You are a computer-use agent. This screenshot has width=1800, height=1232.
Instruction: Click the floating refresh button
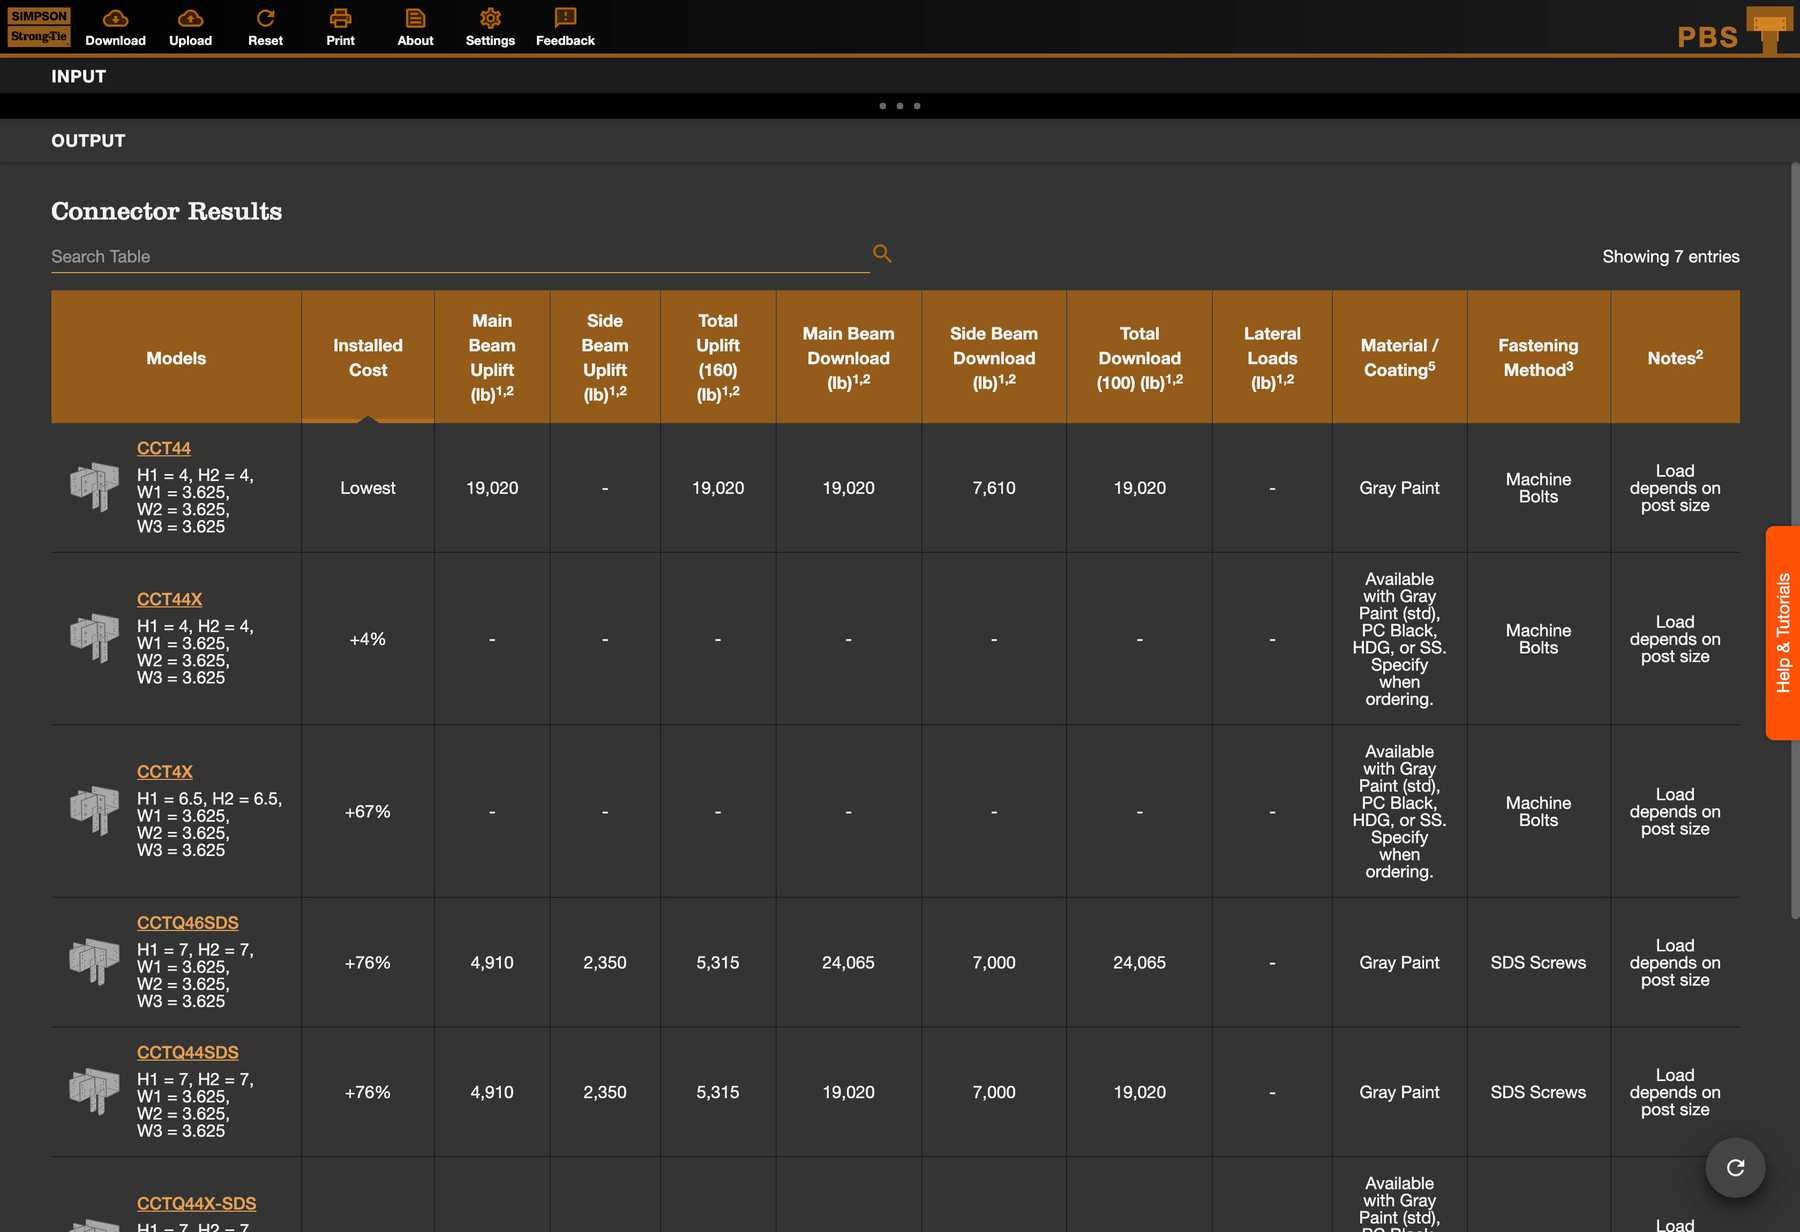1735,1167
